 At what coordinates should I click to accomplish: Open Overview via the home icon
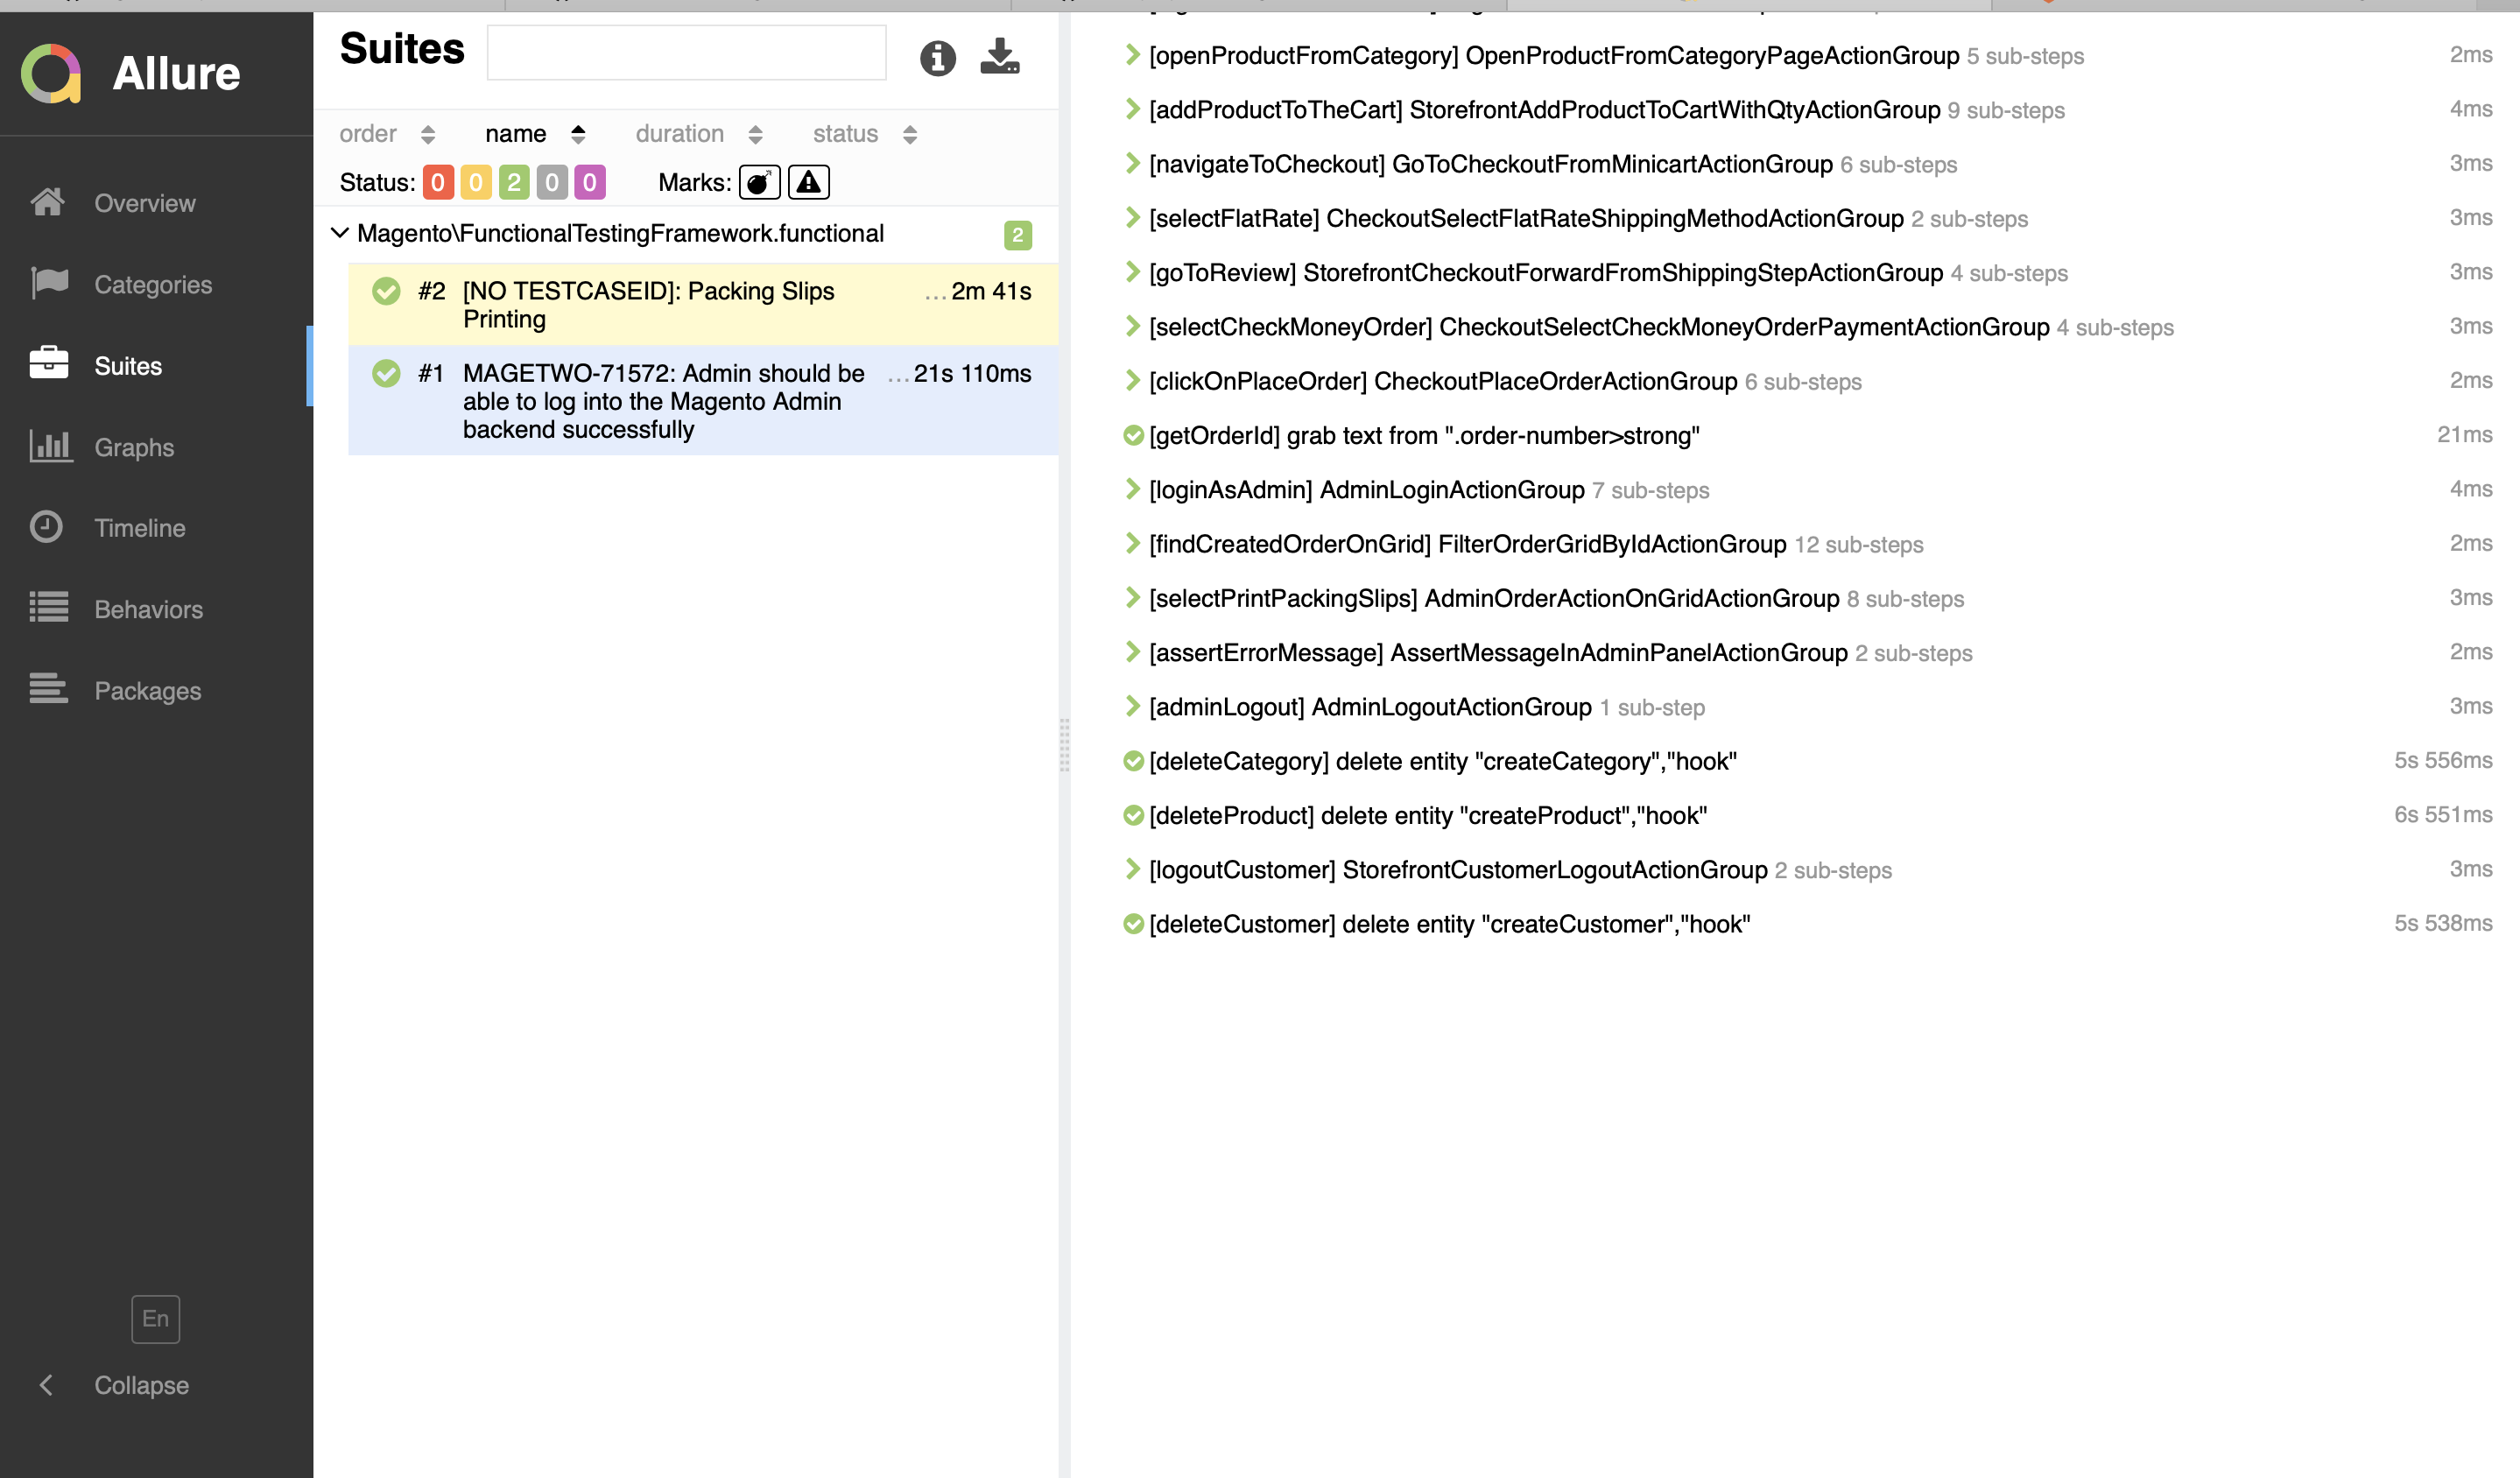coord(48,202)
